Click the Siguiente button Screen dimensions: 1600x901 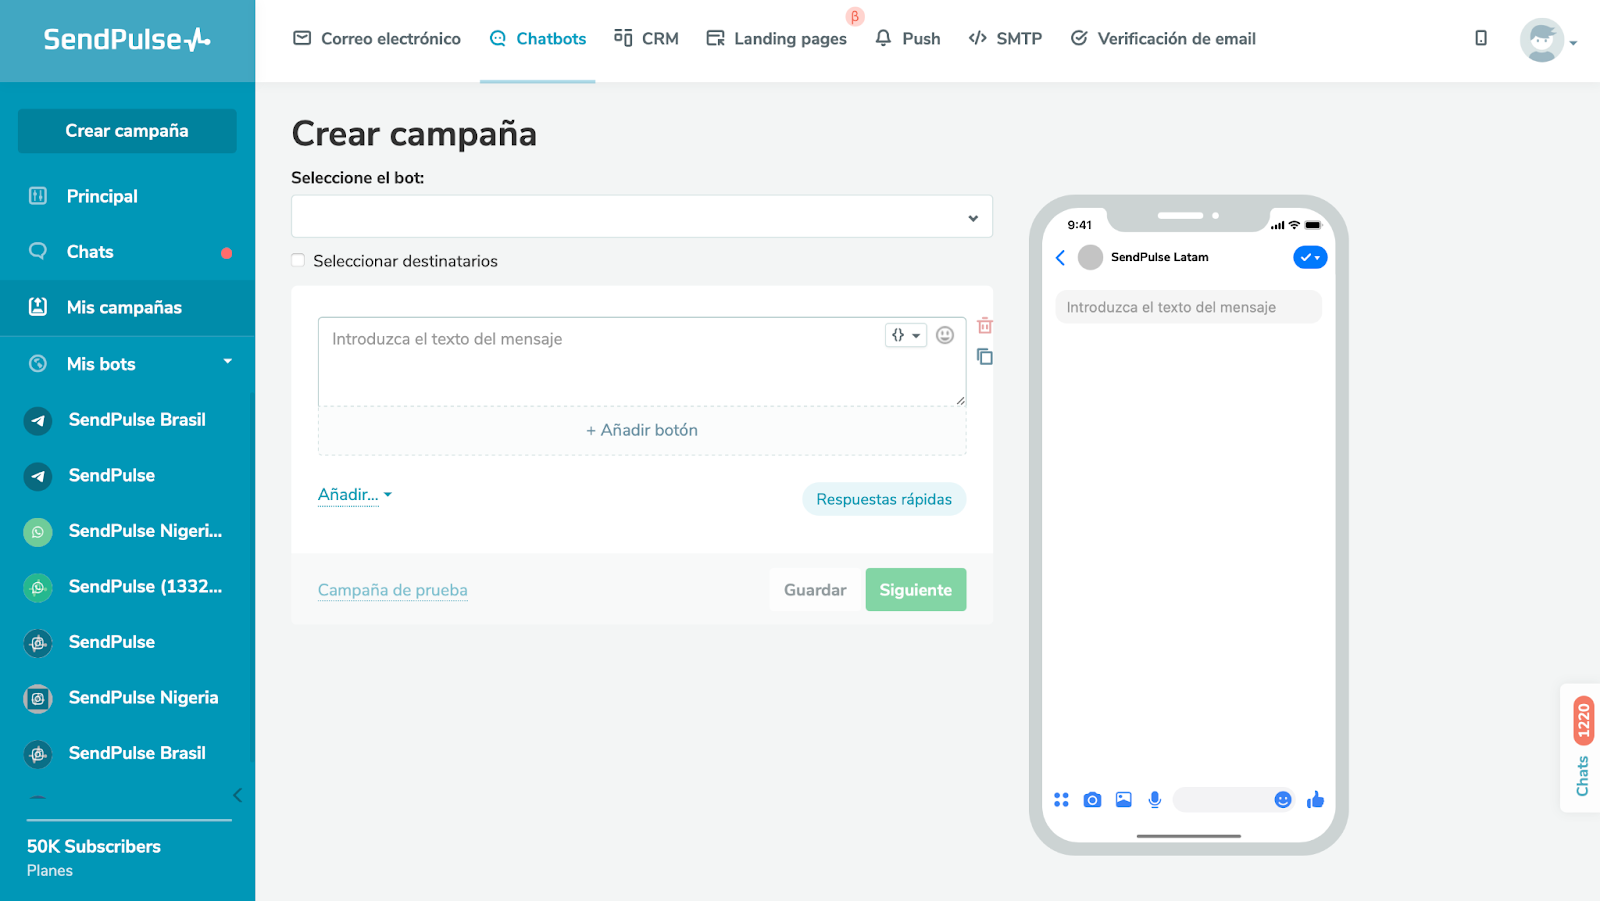(x=916, y=590)
